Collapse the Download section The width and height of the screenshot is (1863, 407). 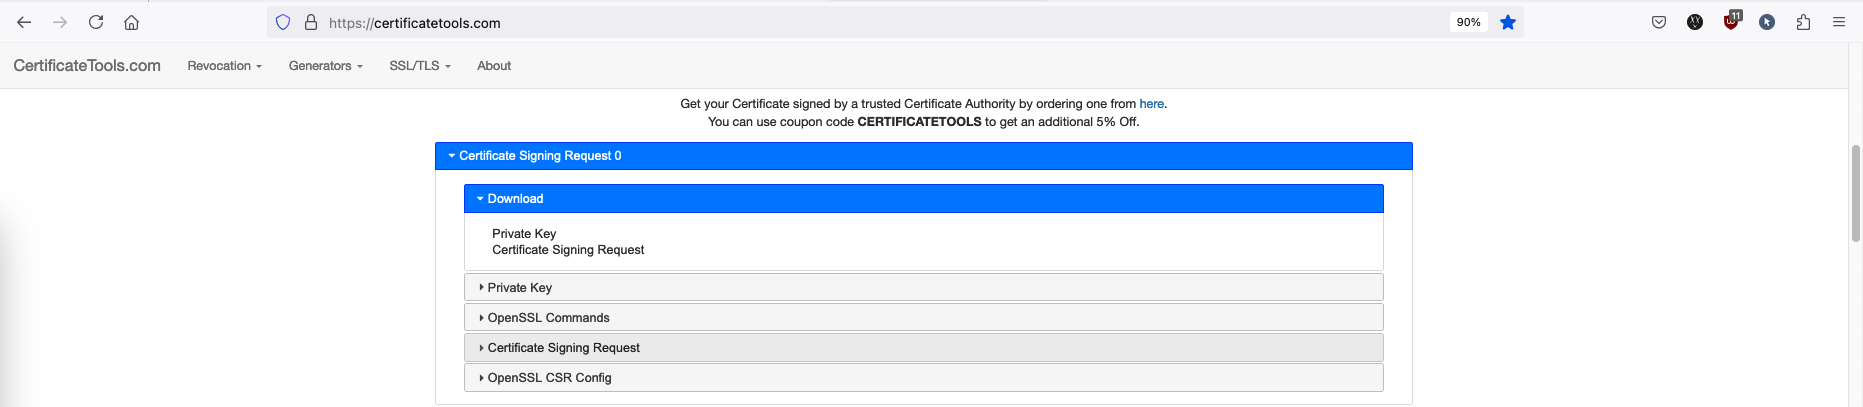[x=515, y=199]
